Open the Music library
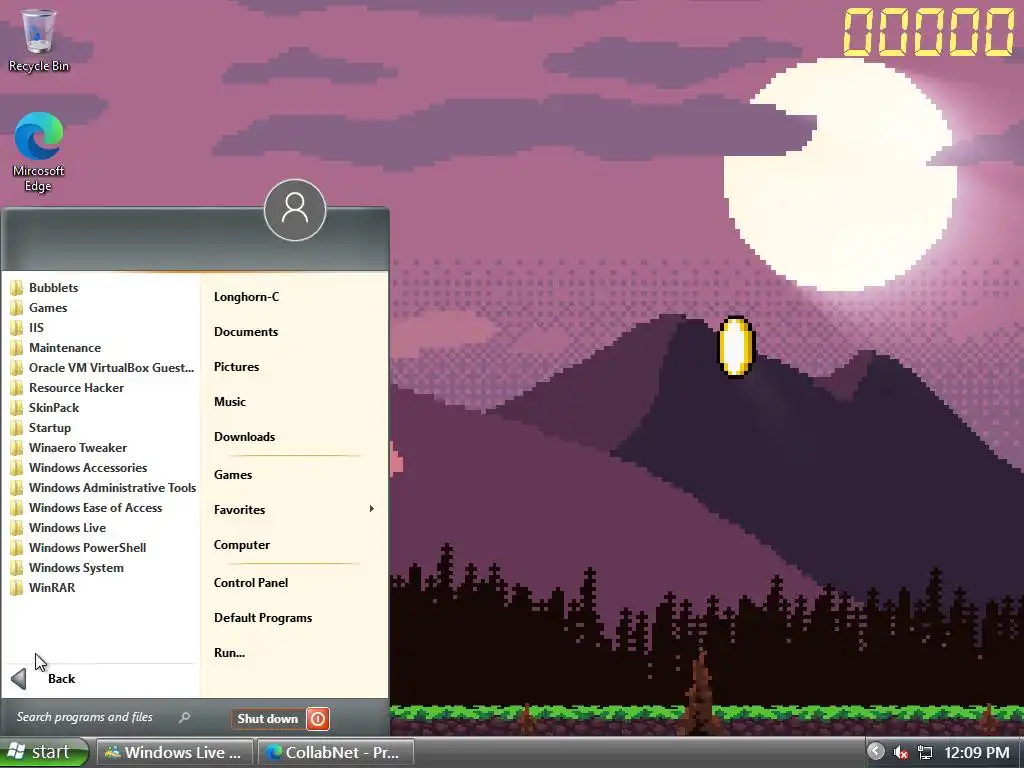 click(x=230, y=402)
